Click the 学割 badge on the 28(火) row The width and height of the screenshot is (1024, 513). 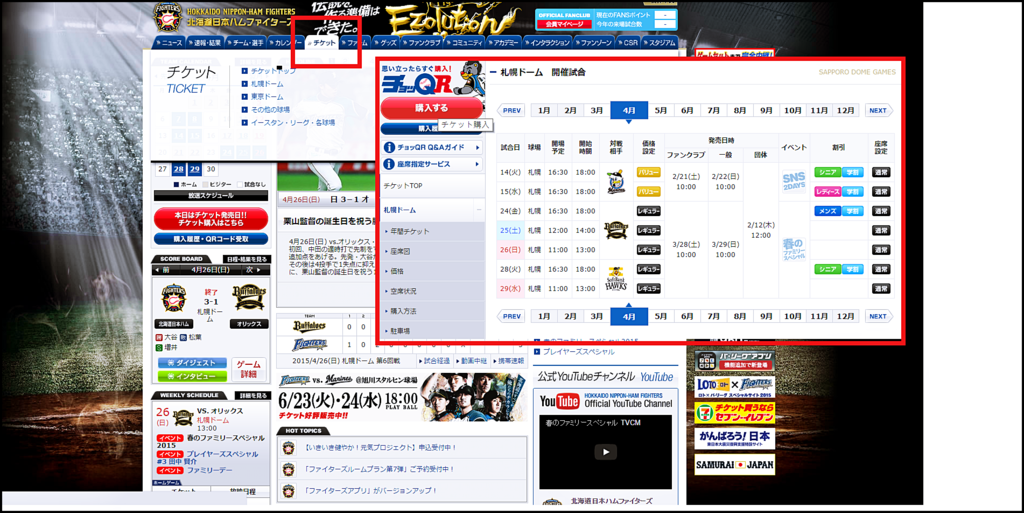[x=852, y=270]
